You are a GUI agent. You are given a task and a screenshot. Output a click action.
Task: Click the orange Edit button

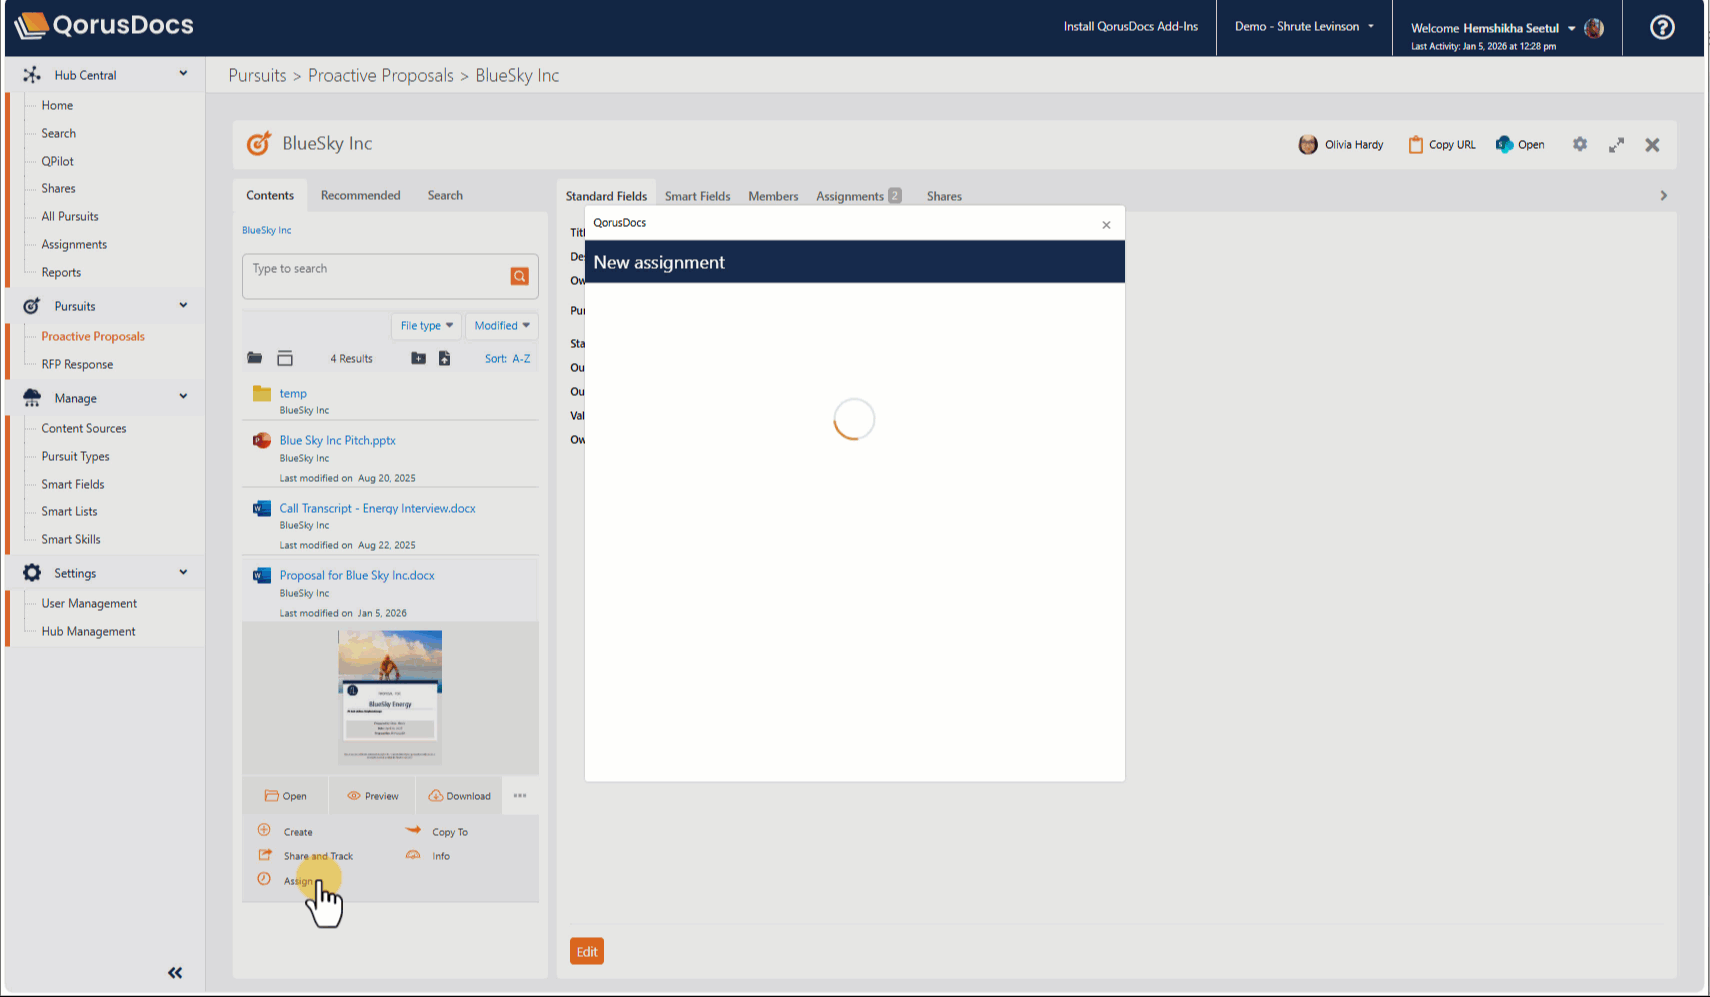pos(587,951)
